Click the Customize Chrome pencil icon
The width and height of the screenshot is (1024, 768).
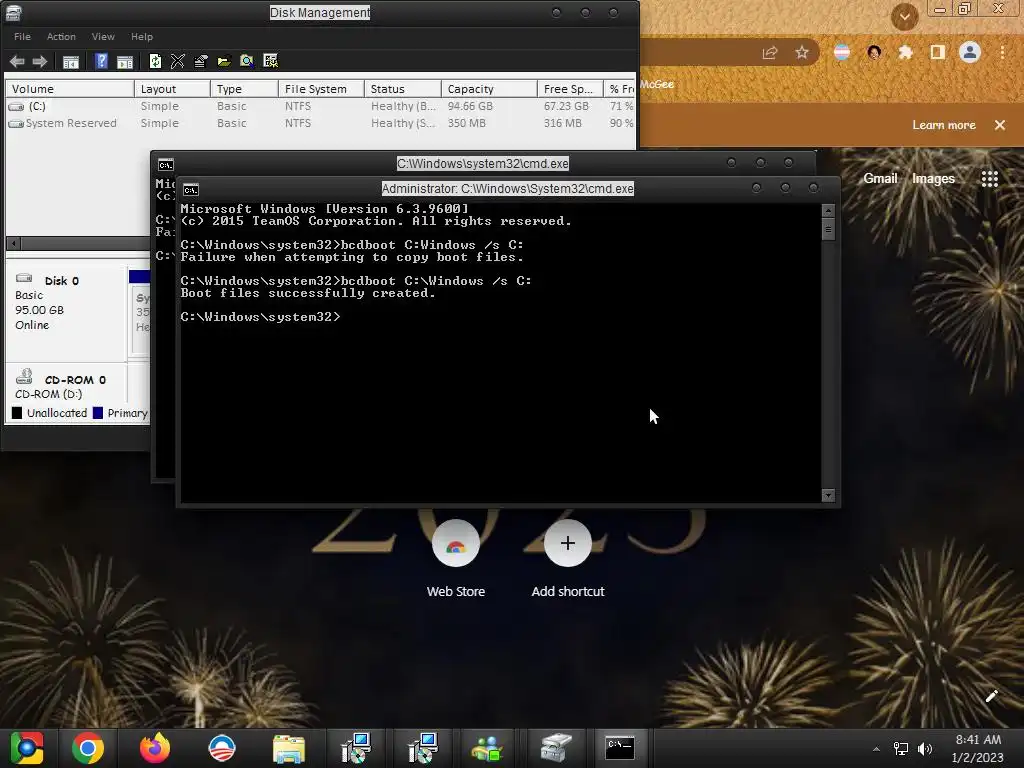[991, 696]
